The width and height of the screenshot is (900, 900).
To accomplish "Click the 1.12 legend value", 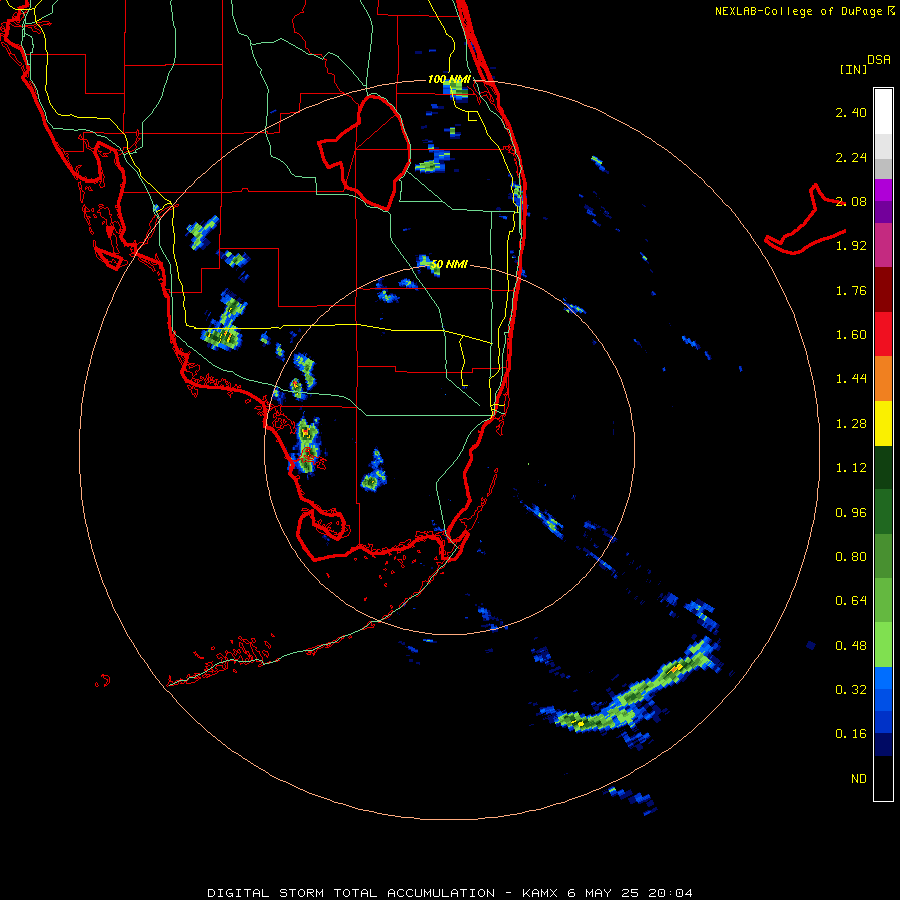I will (x=851, y=468).
